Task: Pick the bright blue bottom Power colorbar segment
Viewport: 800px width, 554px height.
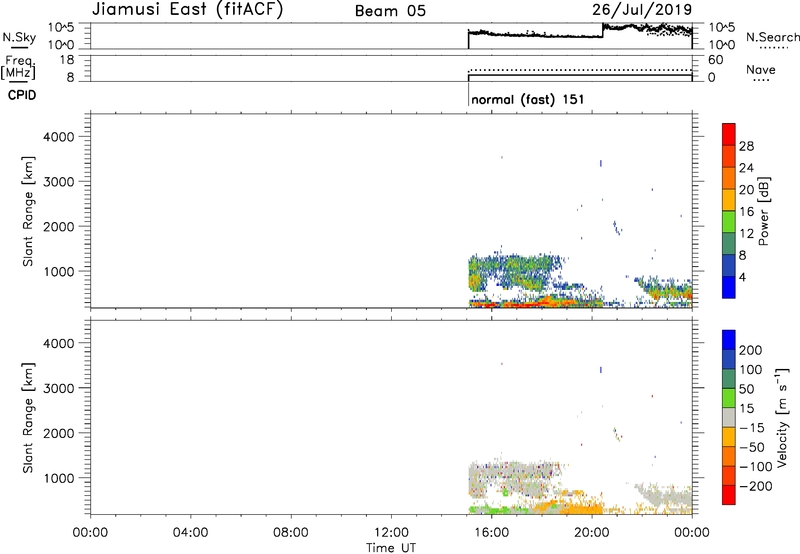Action: pos(729,287)
